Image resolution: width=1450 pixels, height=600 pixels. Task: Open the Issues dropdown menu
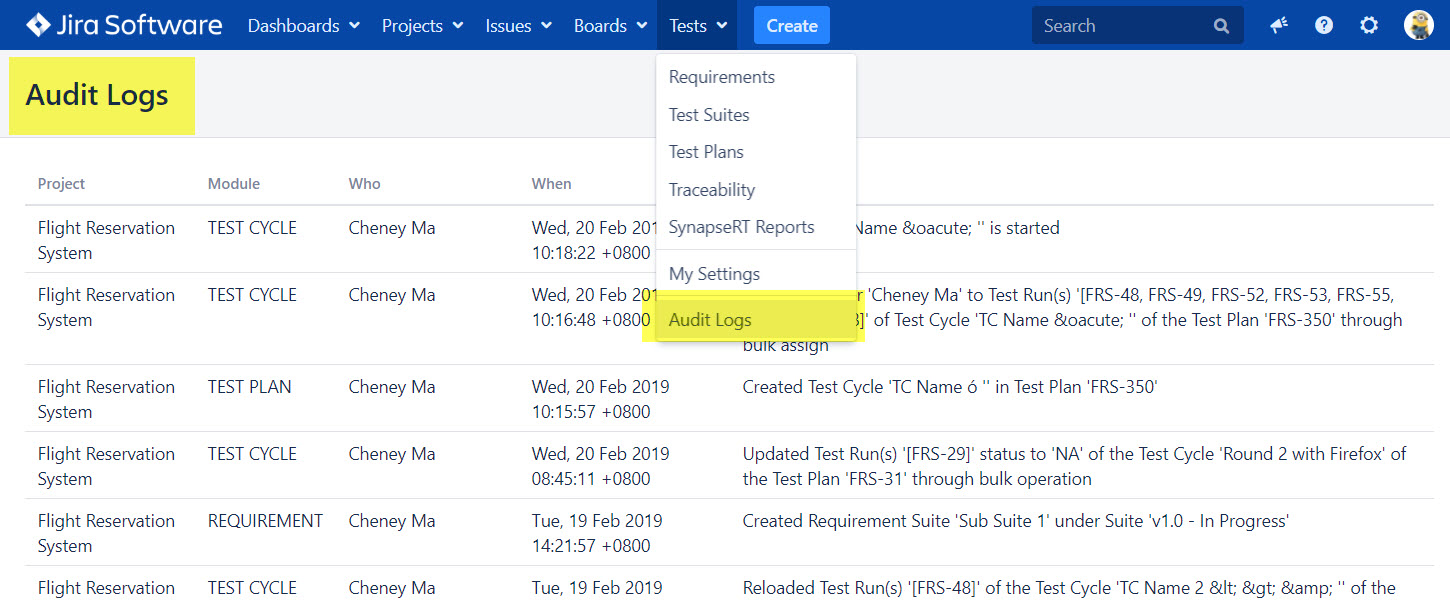point(518,26)
